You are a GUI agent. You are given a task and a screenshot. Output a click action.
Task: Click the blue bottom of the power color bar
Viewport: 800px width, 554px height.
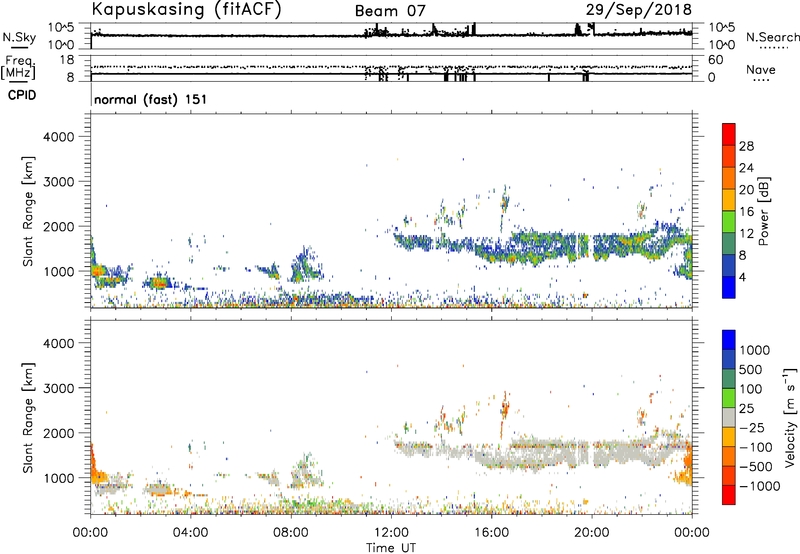pyautogui.click(x=729, y=287)
